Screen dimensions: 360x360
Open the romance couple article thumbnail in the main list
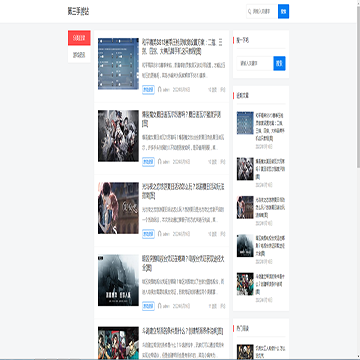tap(118, 208)
